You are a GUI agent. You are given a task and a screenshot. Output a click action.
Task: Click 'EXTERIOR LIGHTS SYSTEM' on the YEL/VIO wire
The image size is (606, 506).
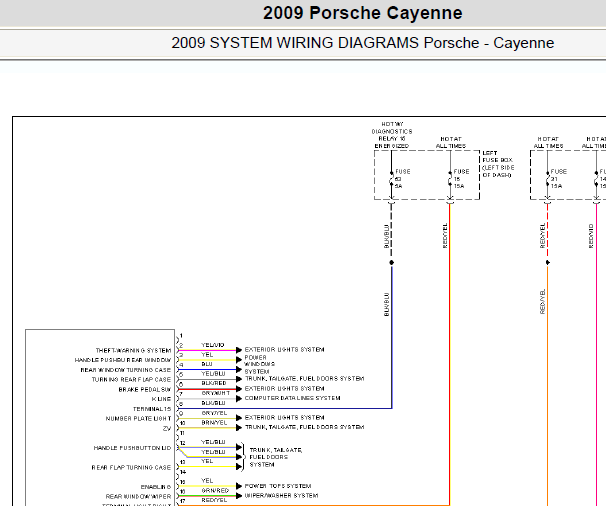[284, 349]
